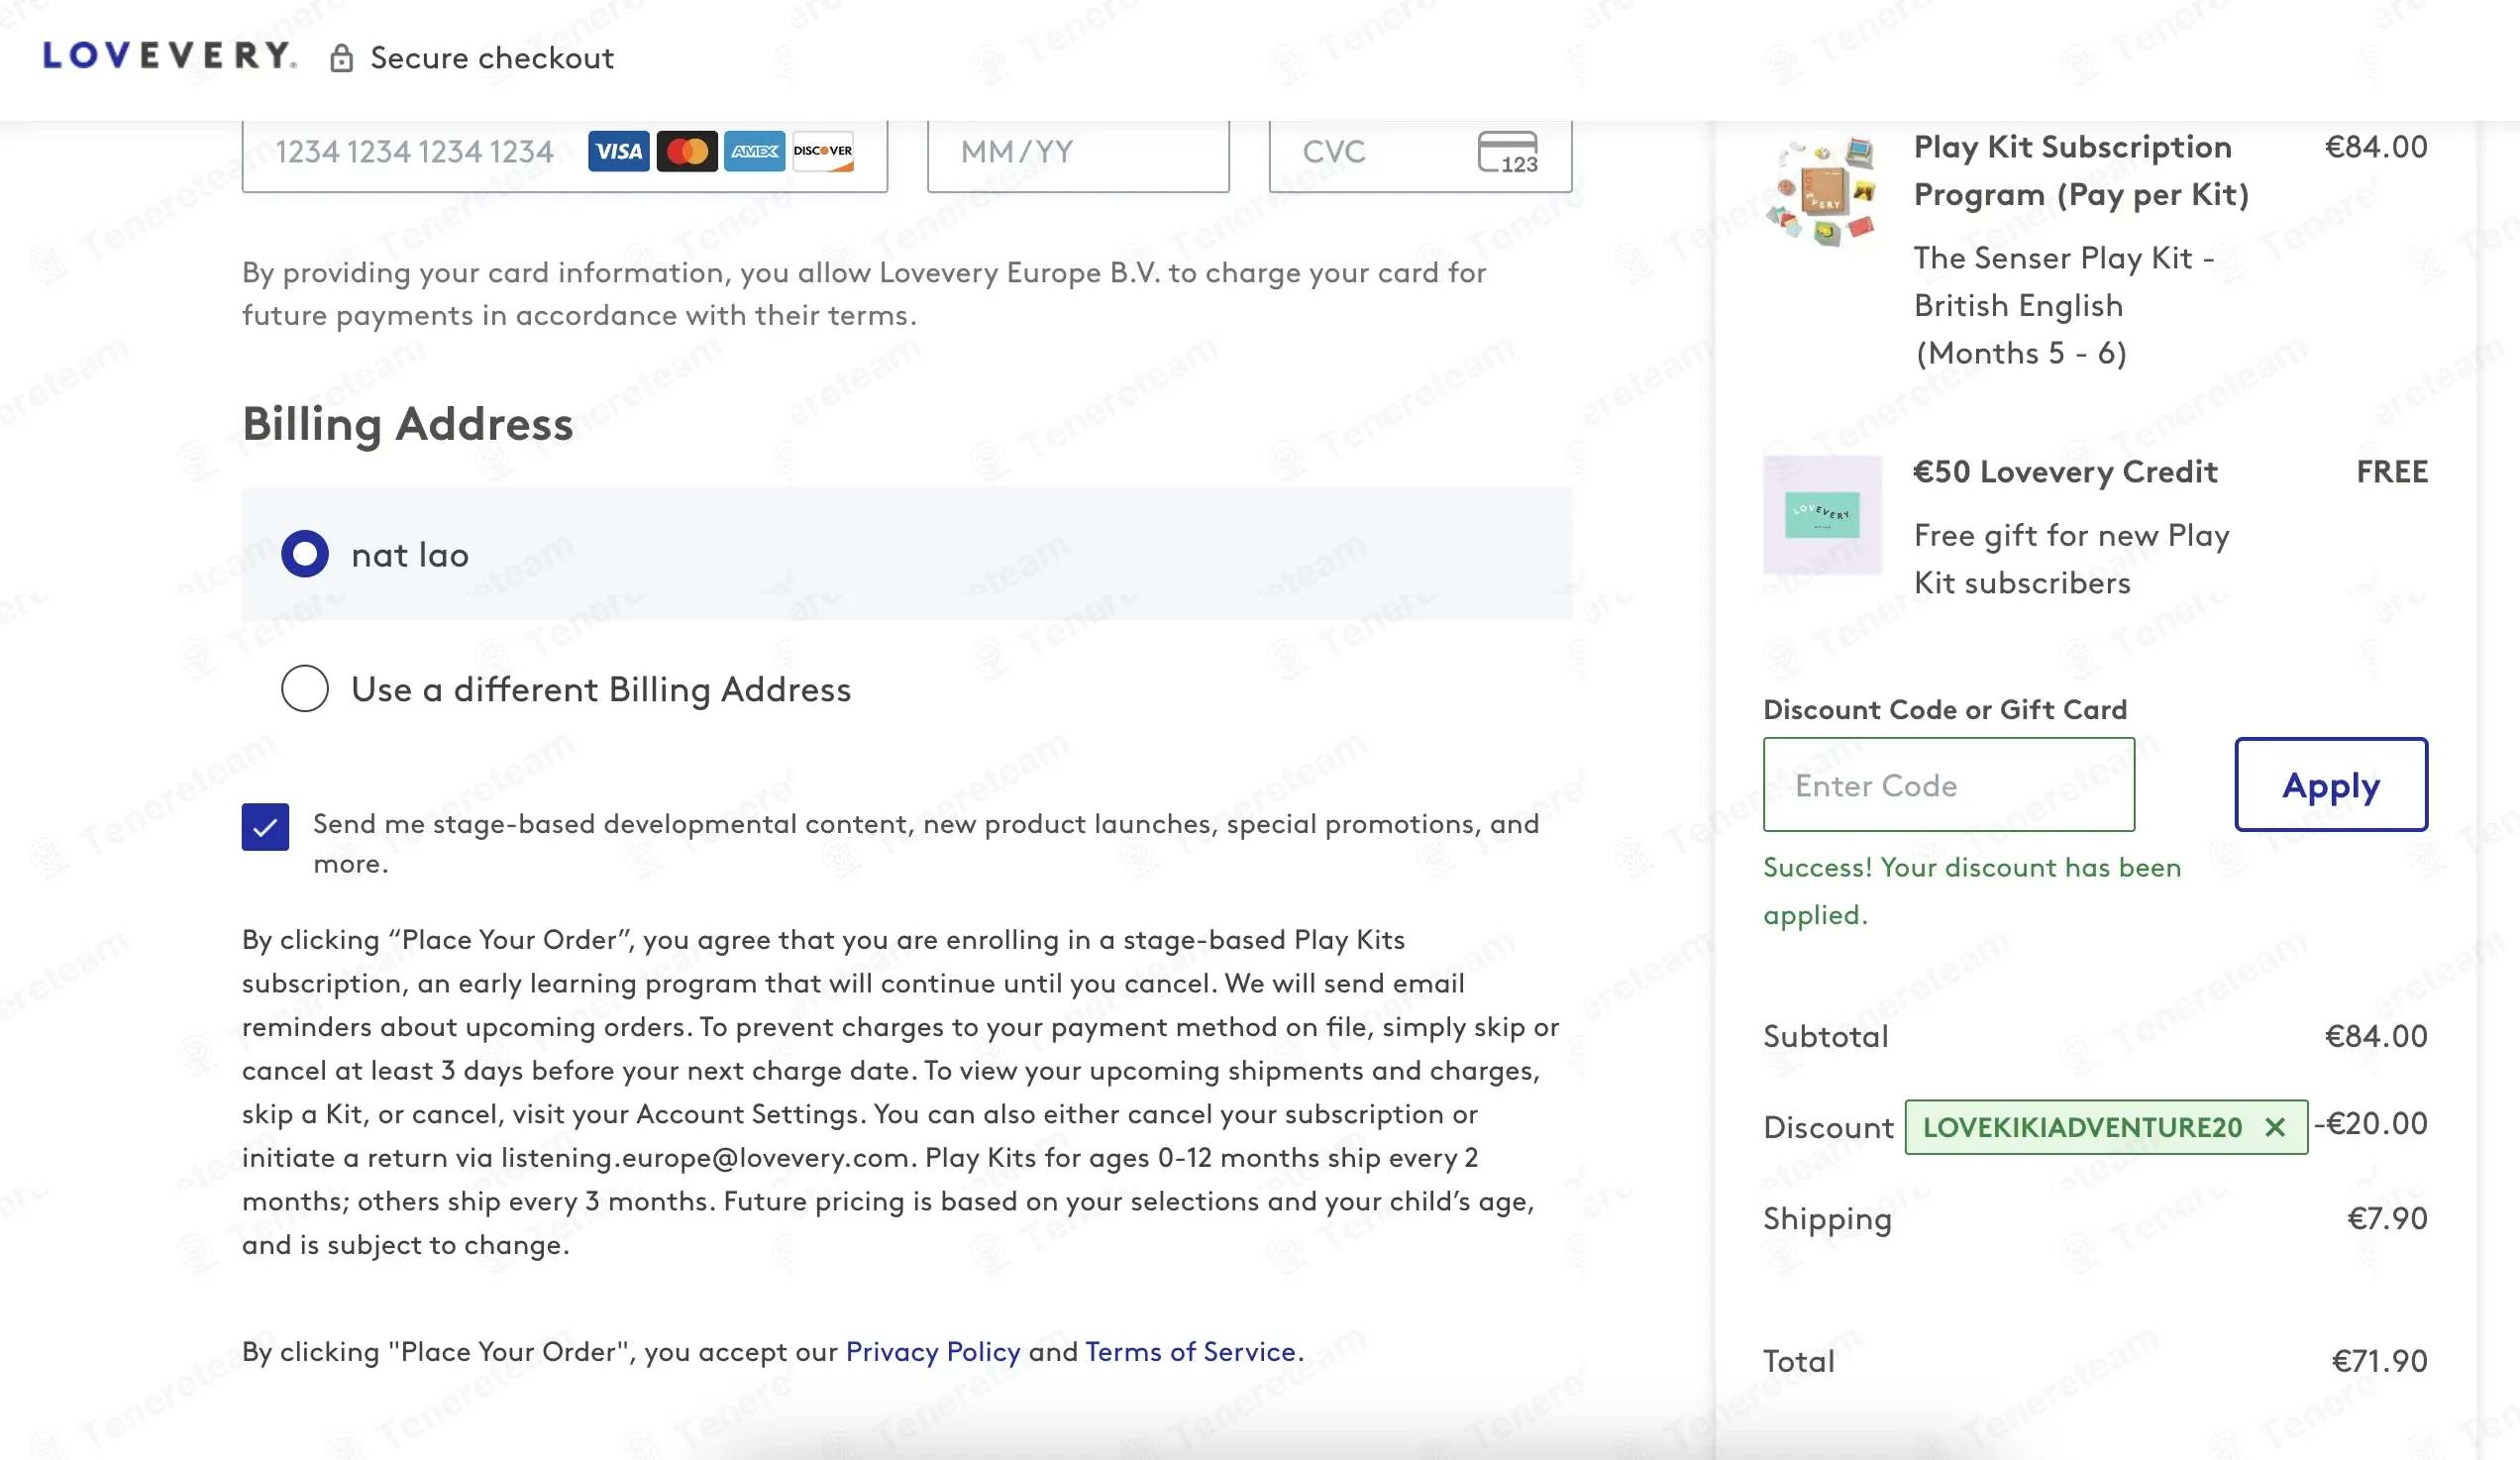Click the LOVEKIKIADVENTURE20 code tag text
The image size is (2520, 1460).
2082,1127
